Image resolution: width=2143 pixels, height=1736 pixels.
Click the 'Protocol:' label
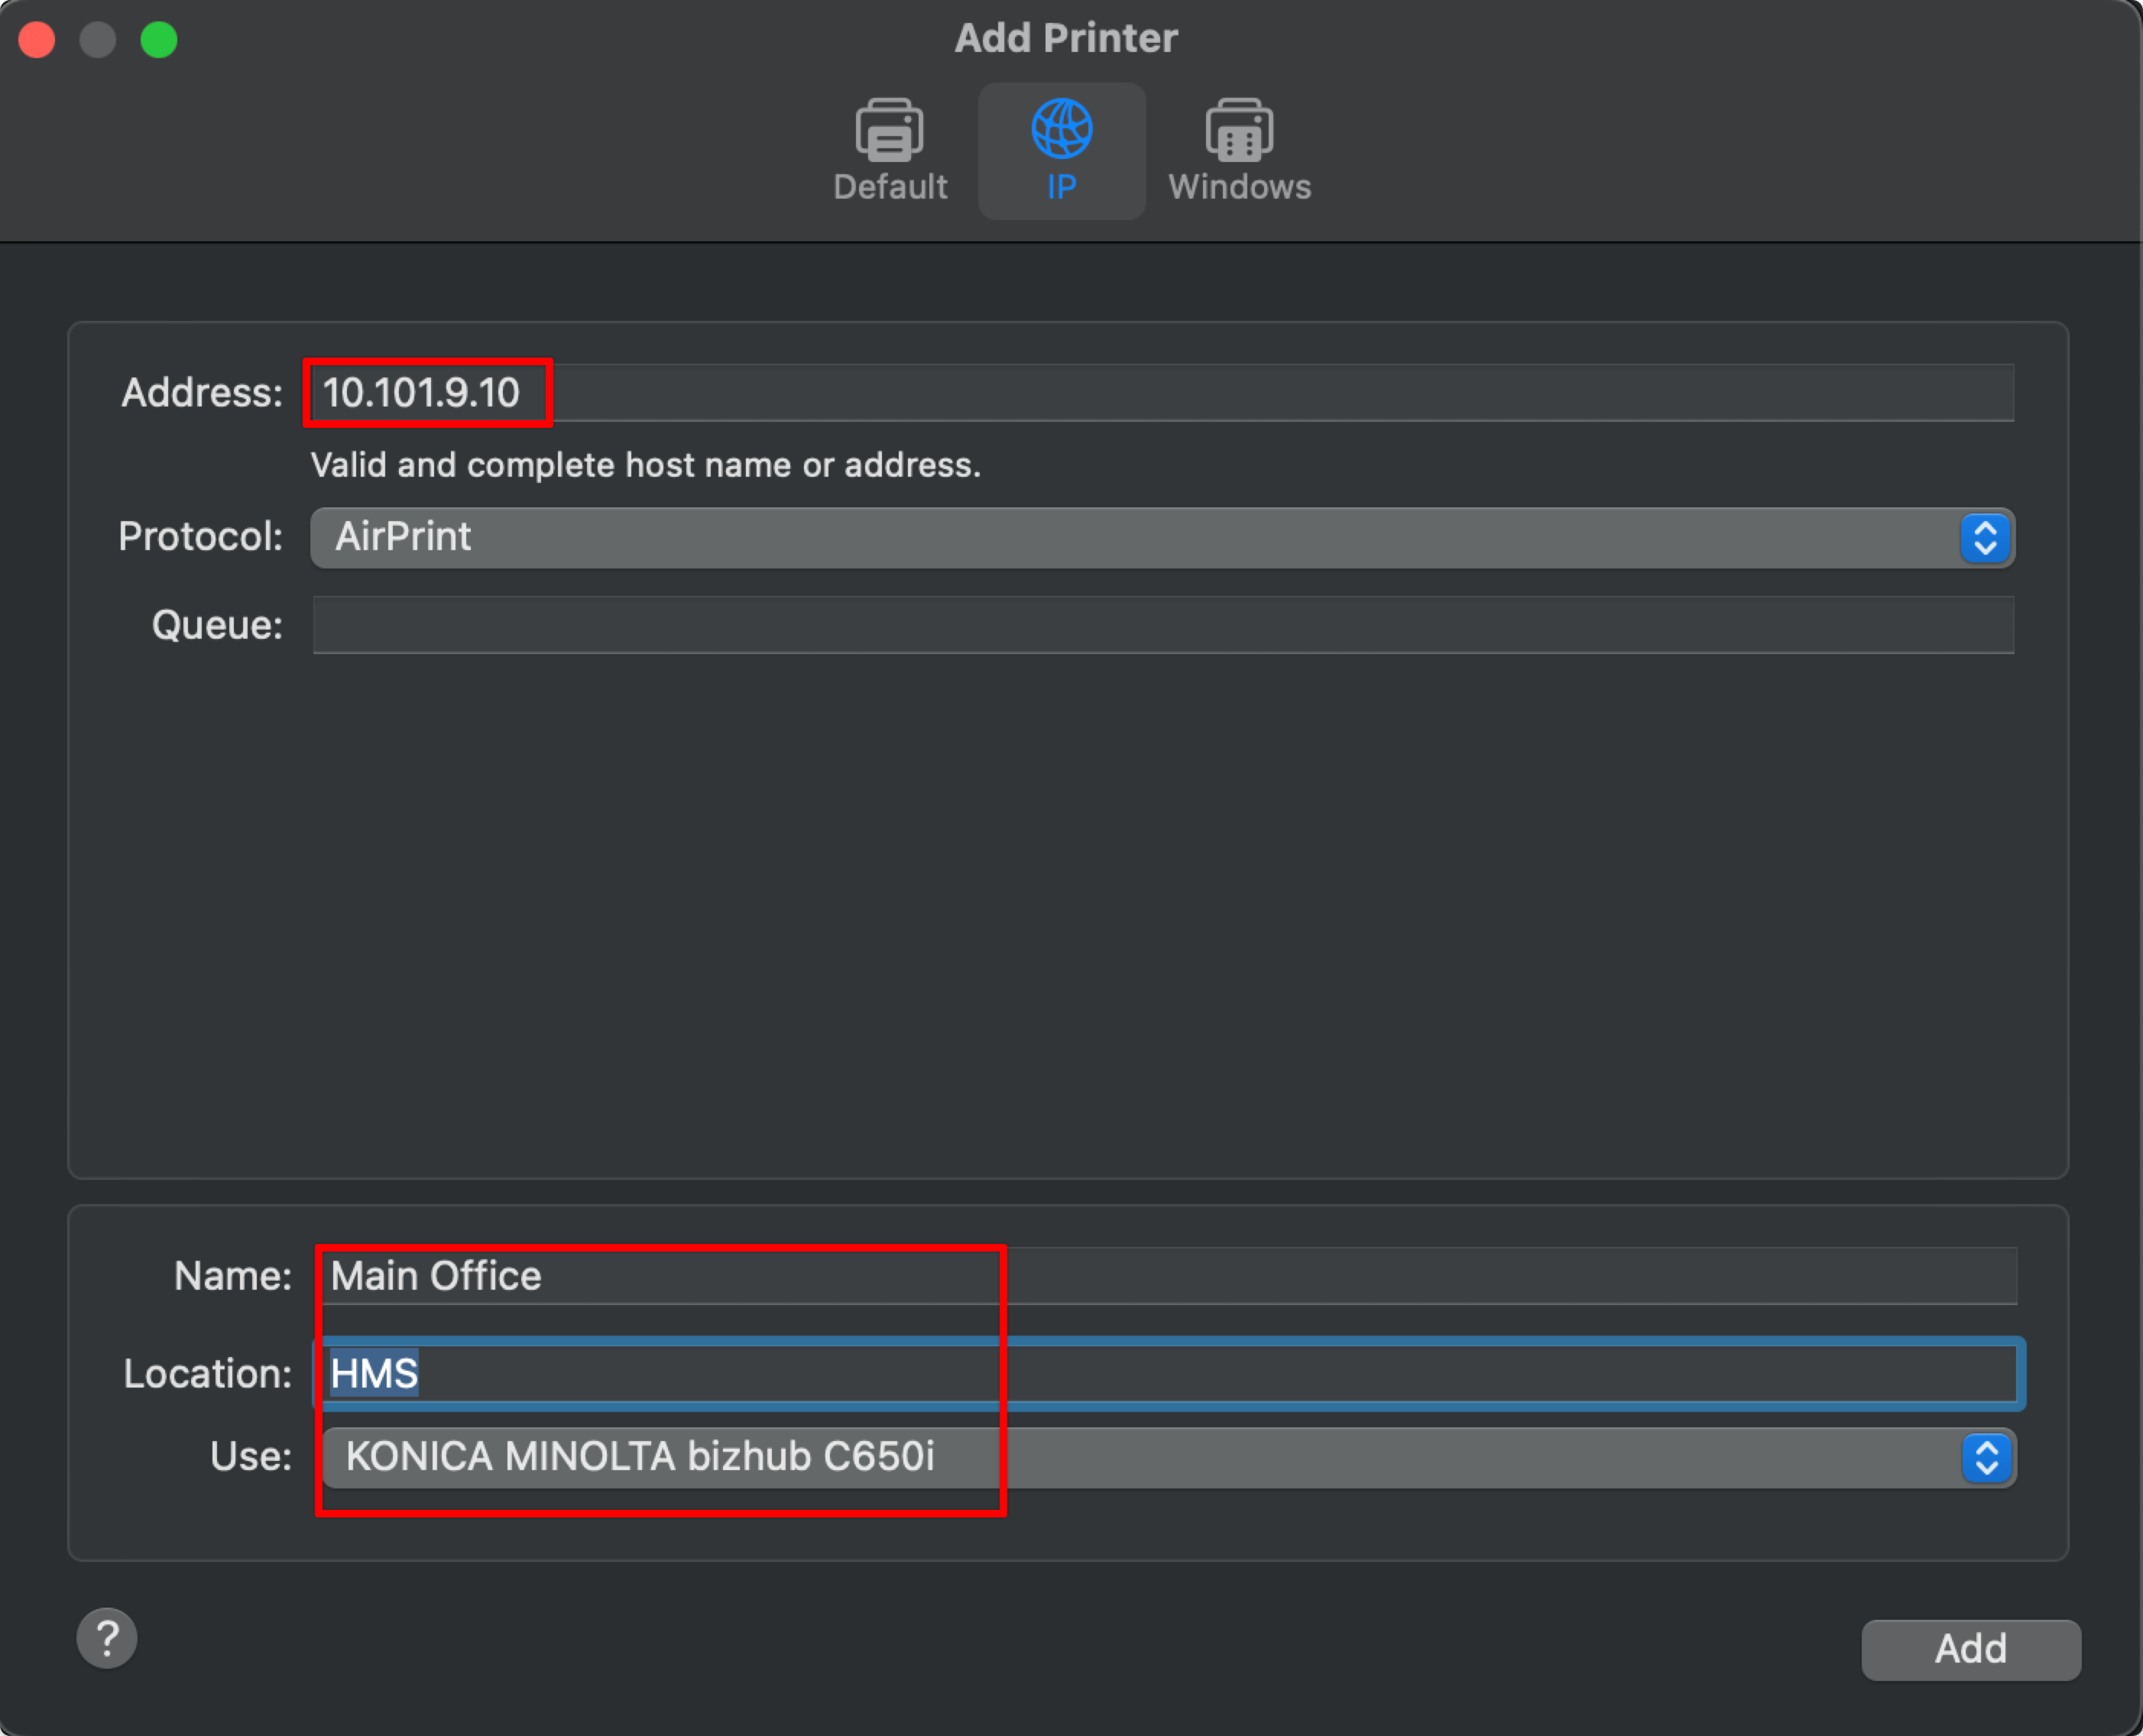(200, 537)
